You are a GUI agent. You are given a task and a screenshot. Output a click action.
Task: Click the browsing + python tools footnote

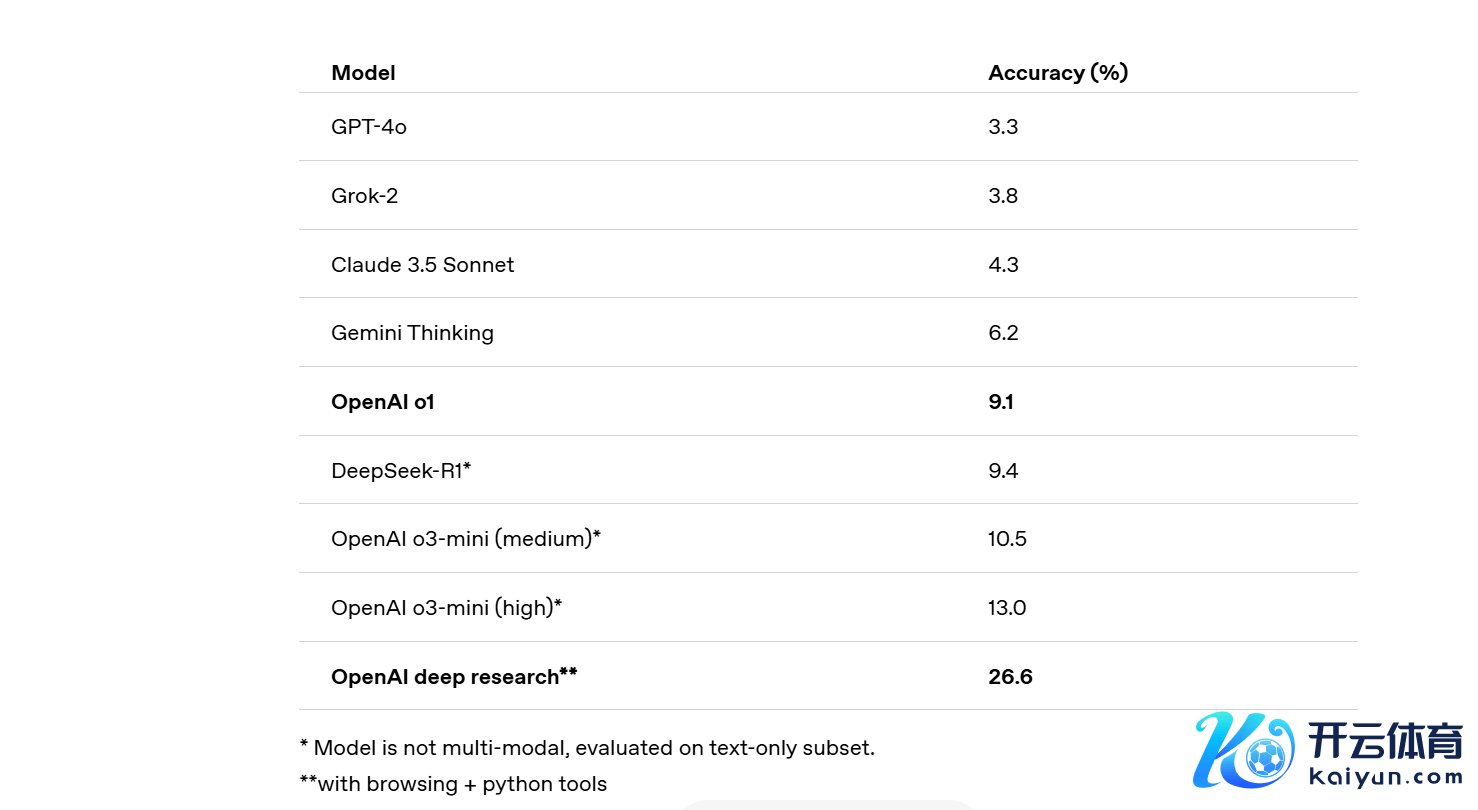pyautogui.click(x=453, y=784)
